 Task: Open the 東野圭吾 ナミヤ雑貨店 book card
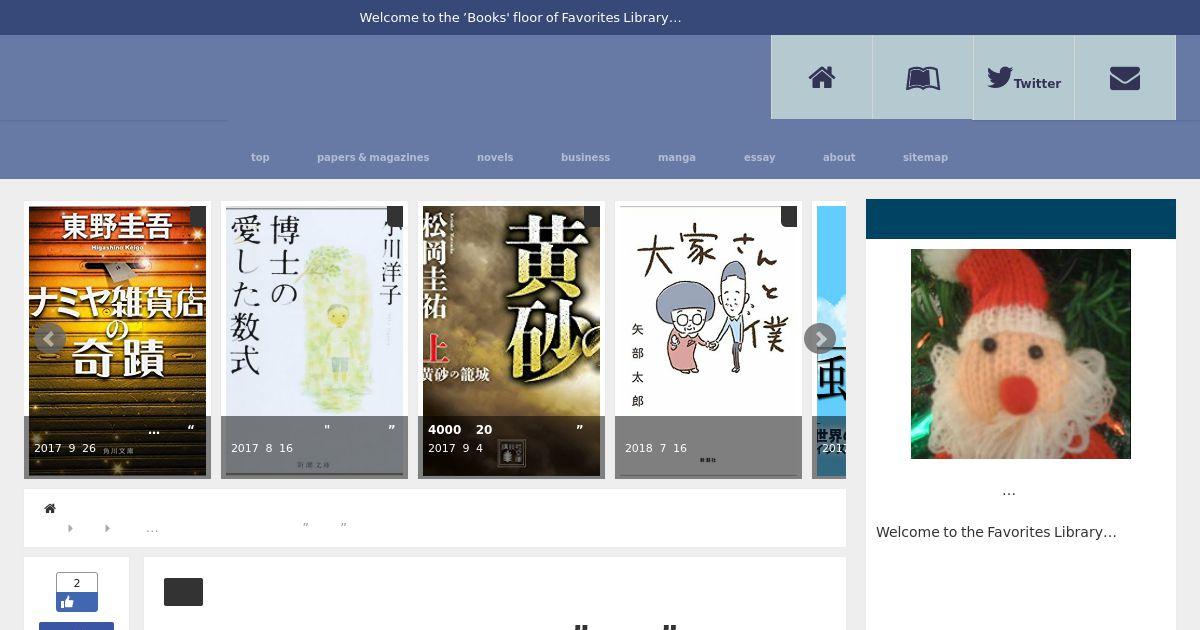[117, 340]
